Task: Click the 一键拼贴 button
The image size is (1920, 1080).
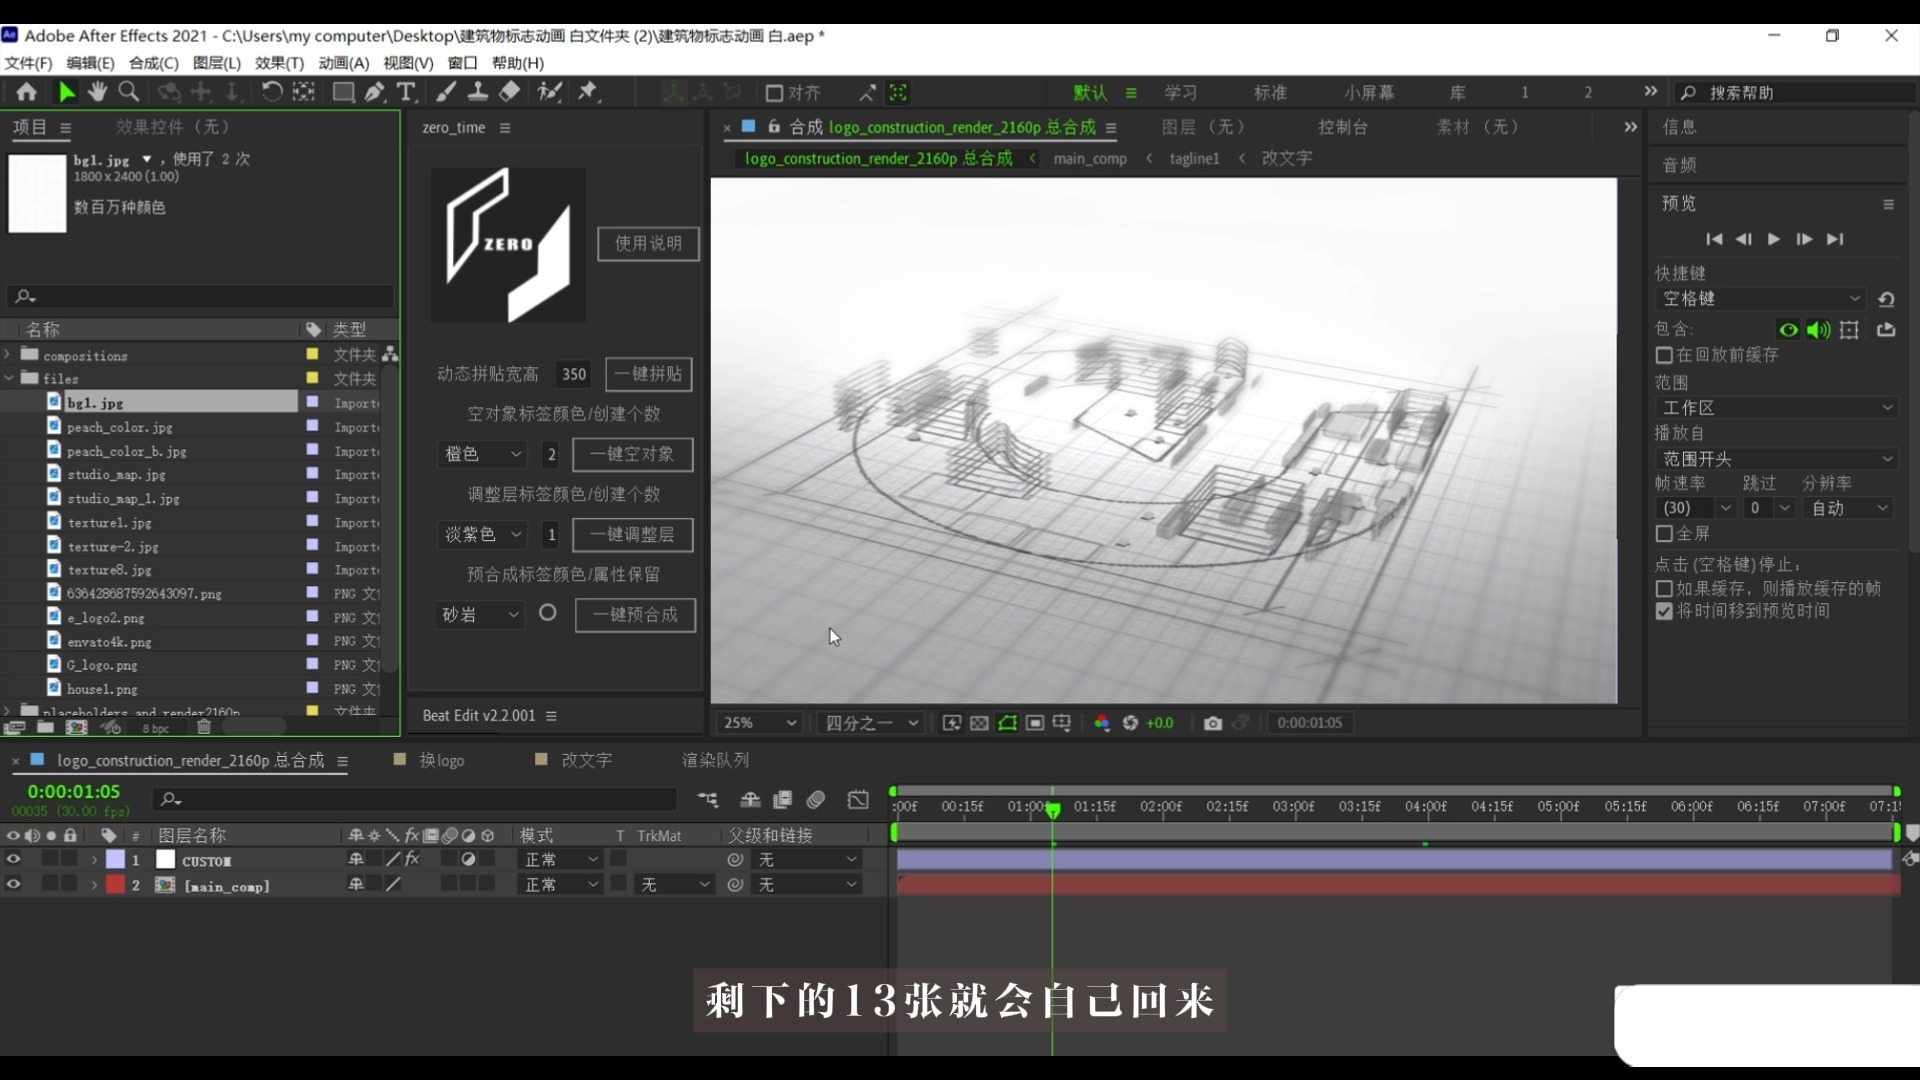Action: [648, 374]
